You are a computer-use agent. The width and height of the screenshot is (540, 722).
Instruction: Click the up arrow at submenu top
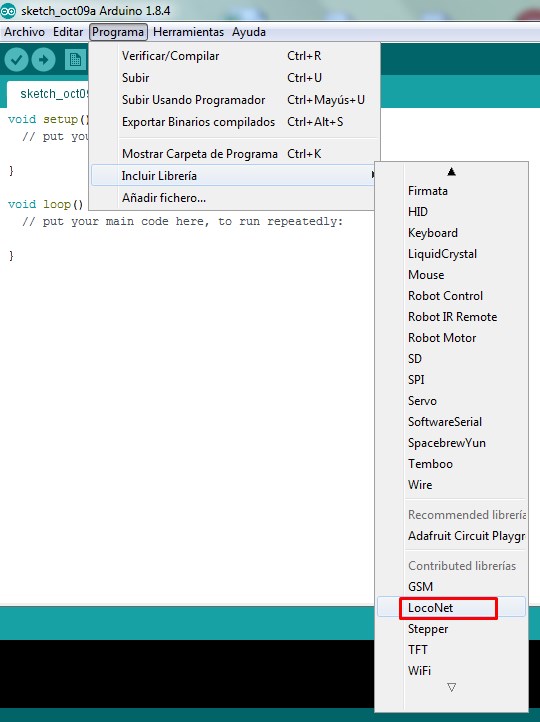pos(452,172)
